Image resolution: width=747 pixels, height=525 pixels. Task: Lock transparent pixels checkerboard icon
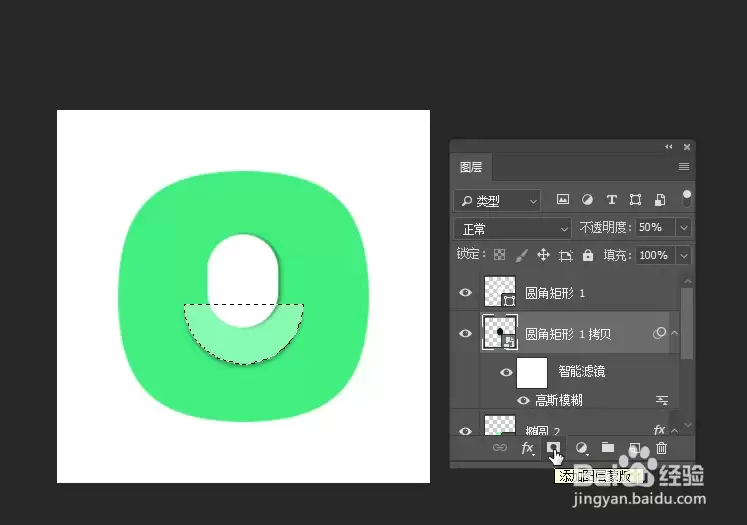point(499,255)
